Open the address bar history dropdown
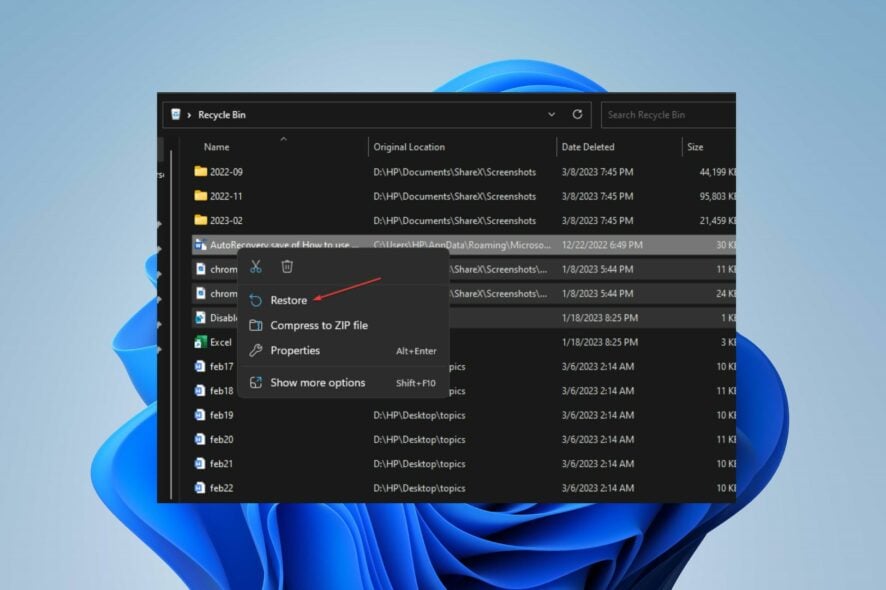Viewport: 886px width, 590px height. [551, 115]
